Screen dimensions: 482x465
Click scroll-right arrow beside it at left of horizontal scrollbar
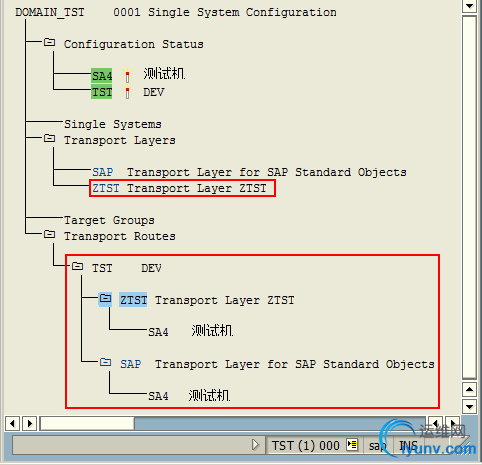coord(30,423)
